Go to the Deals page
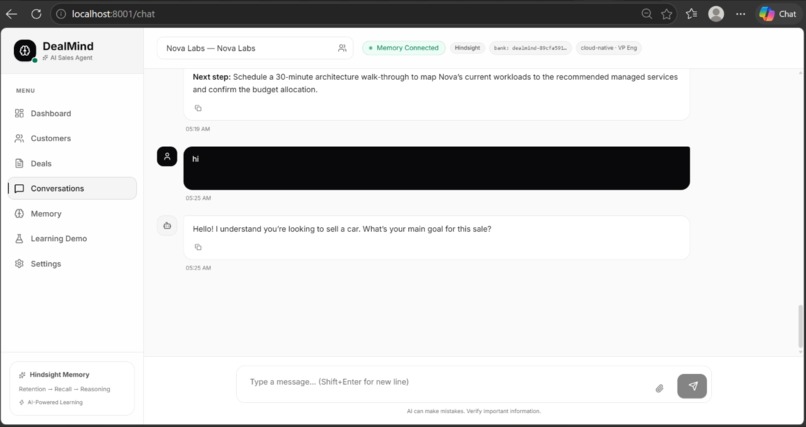Screen dimensions: 806x427 [x=72, y=163]
